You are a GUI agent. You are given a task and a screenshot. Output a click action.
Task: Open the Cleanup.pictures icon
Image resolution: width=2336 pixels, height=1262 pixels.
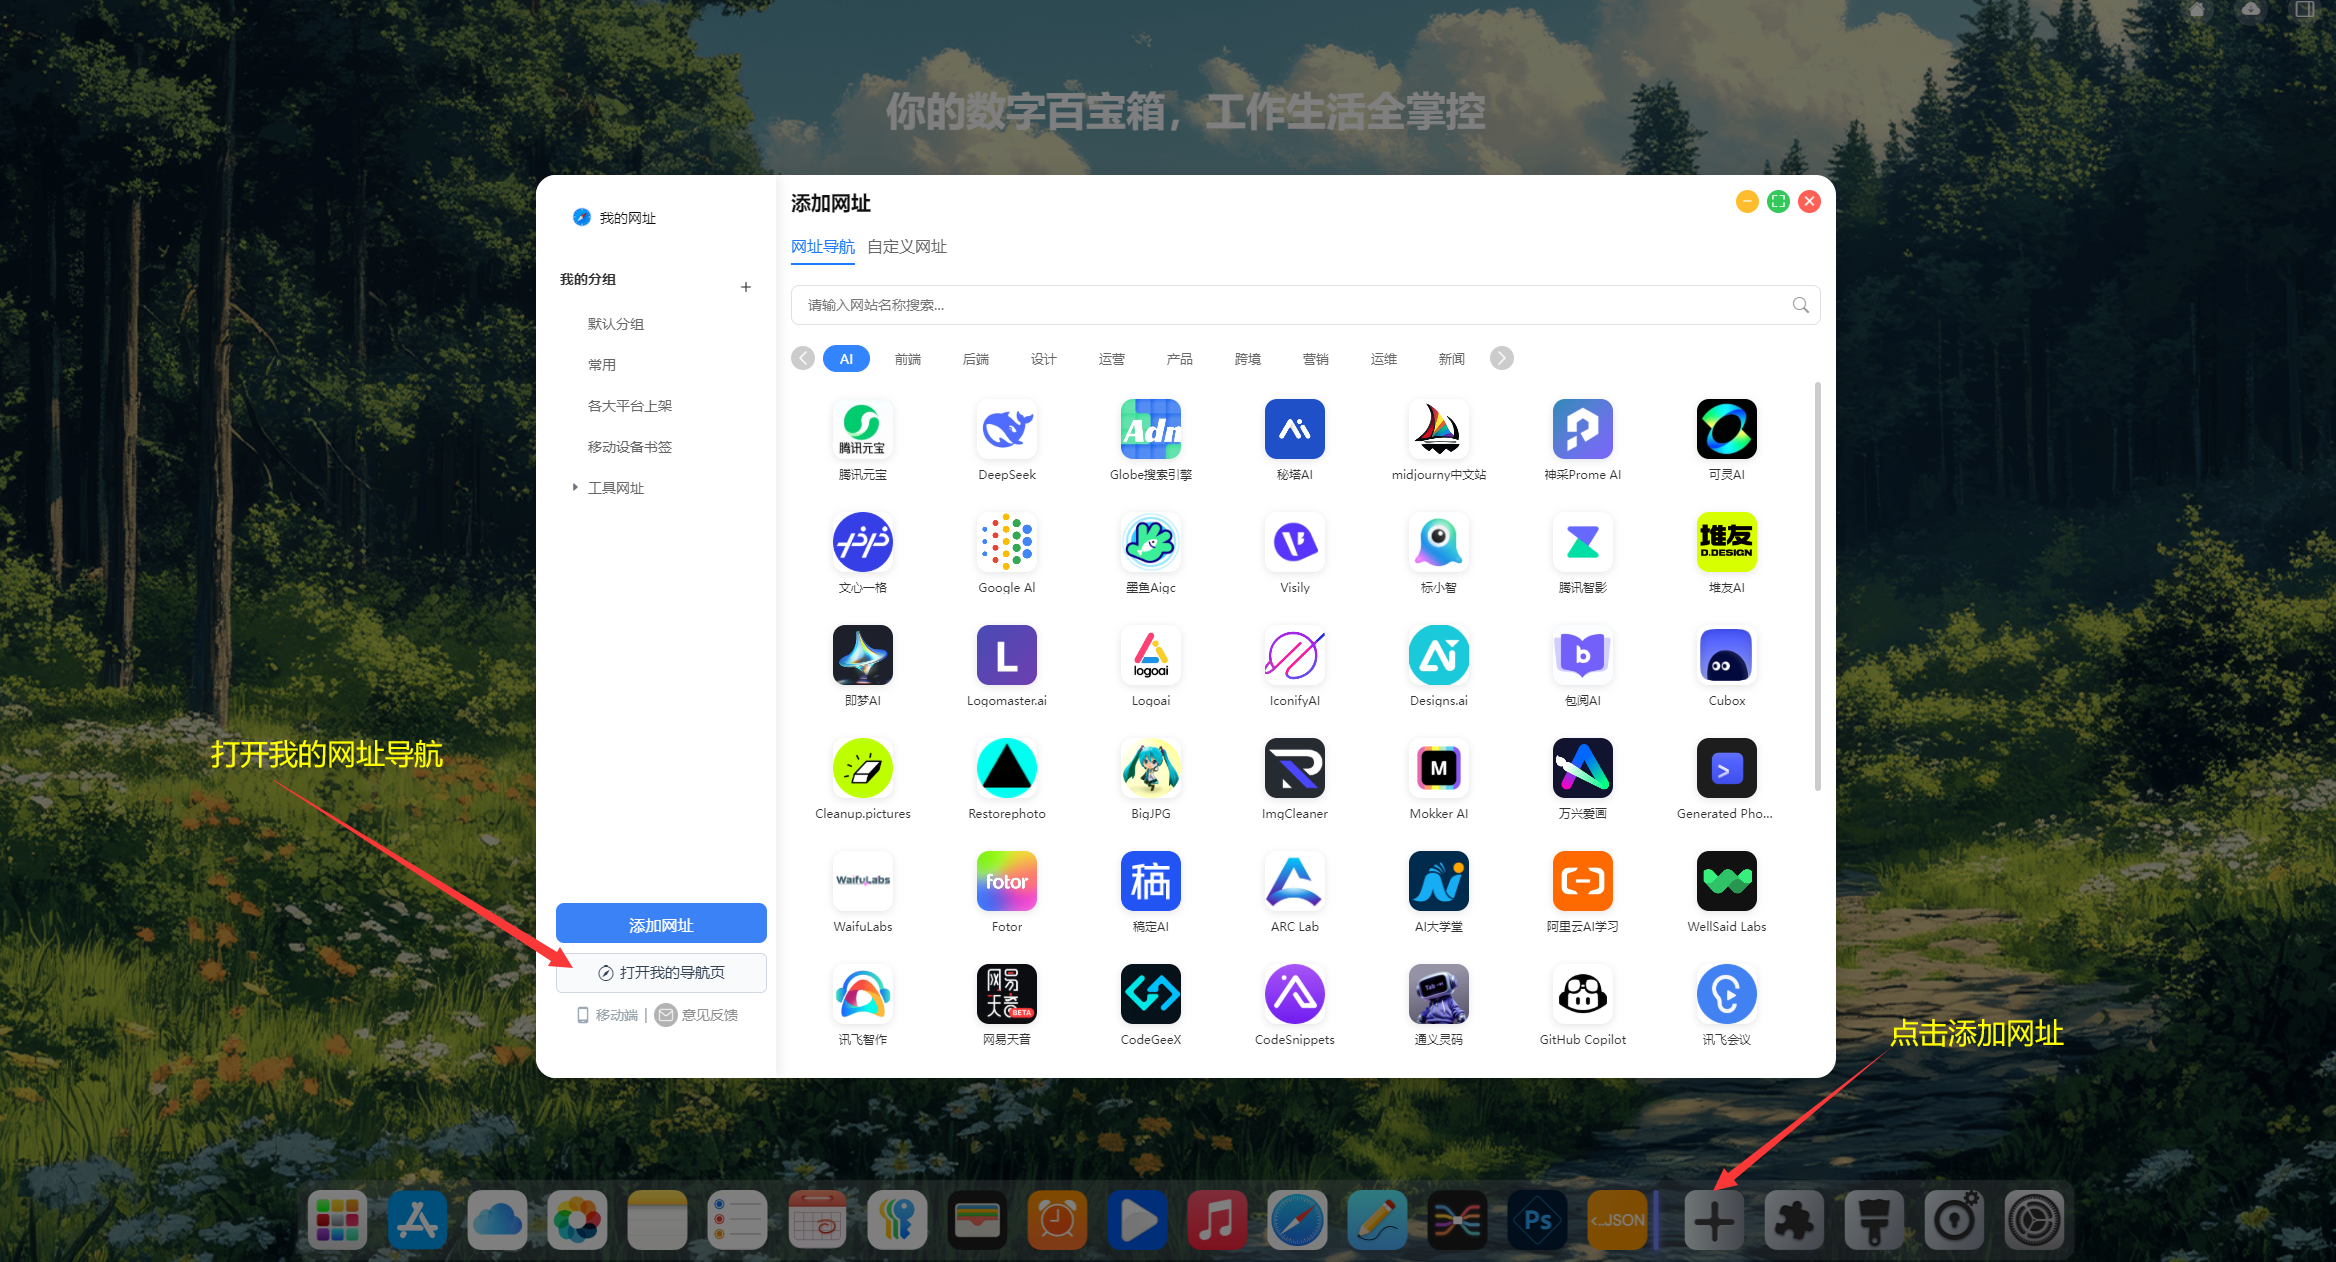pos(862,768)
